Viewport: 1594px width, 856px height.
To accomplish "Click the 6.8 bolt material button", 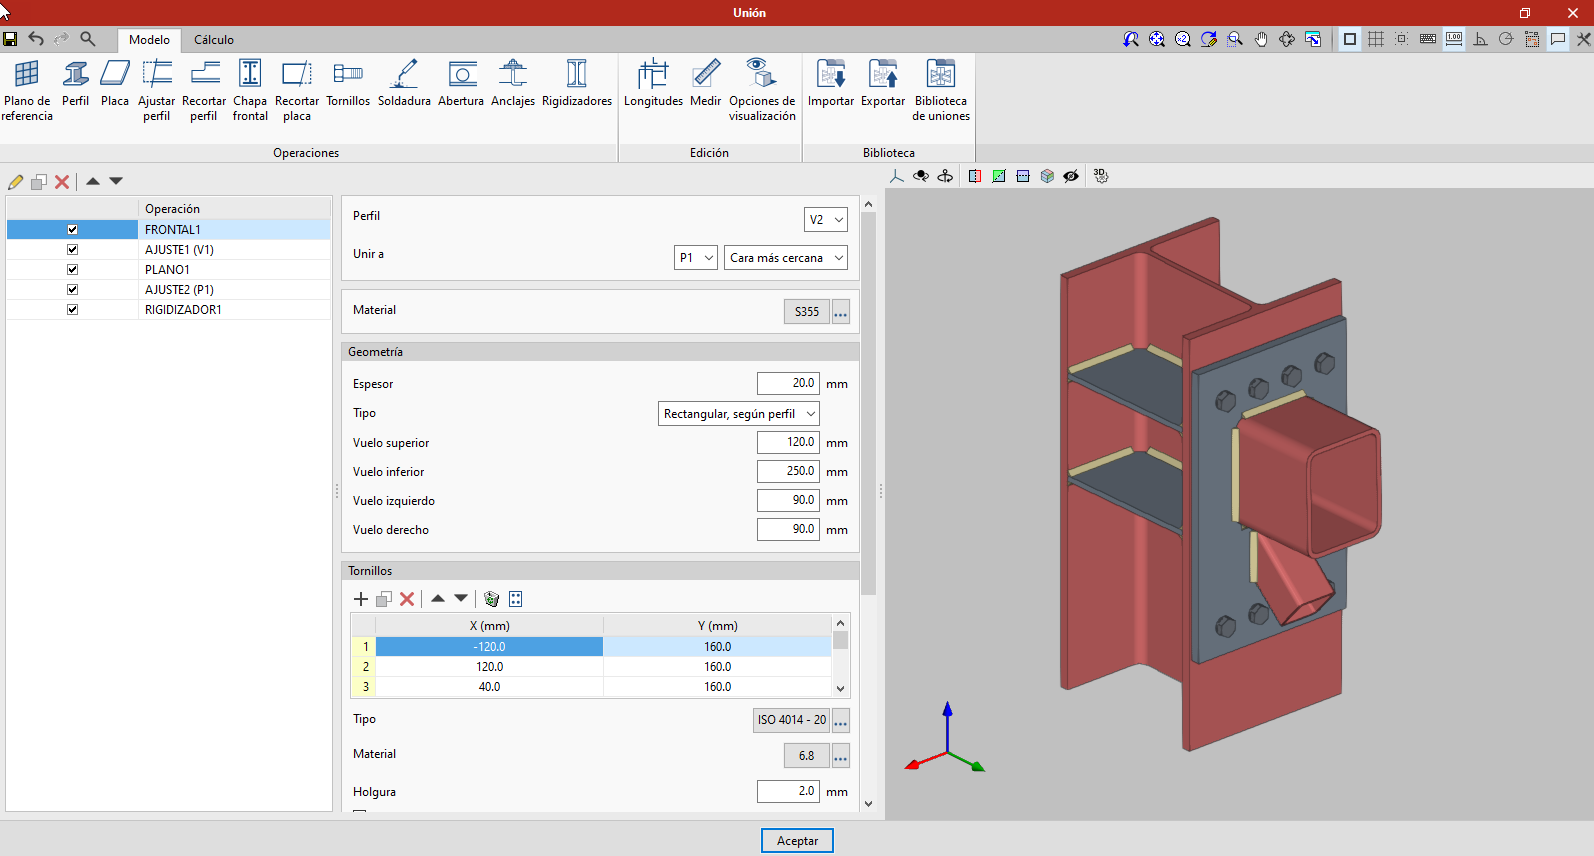I will 807,756.
